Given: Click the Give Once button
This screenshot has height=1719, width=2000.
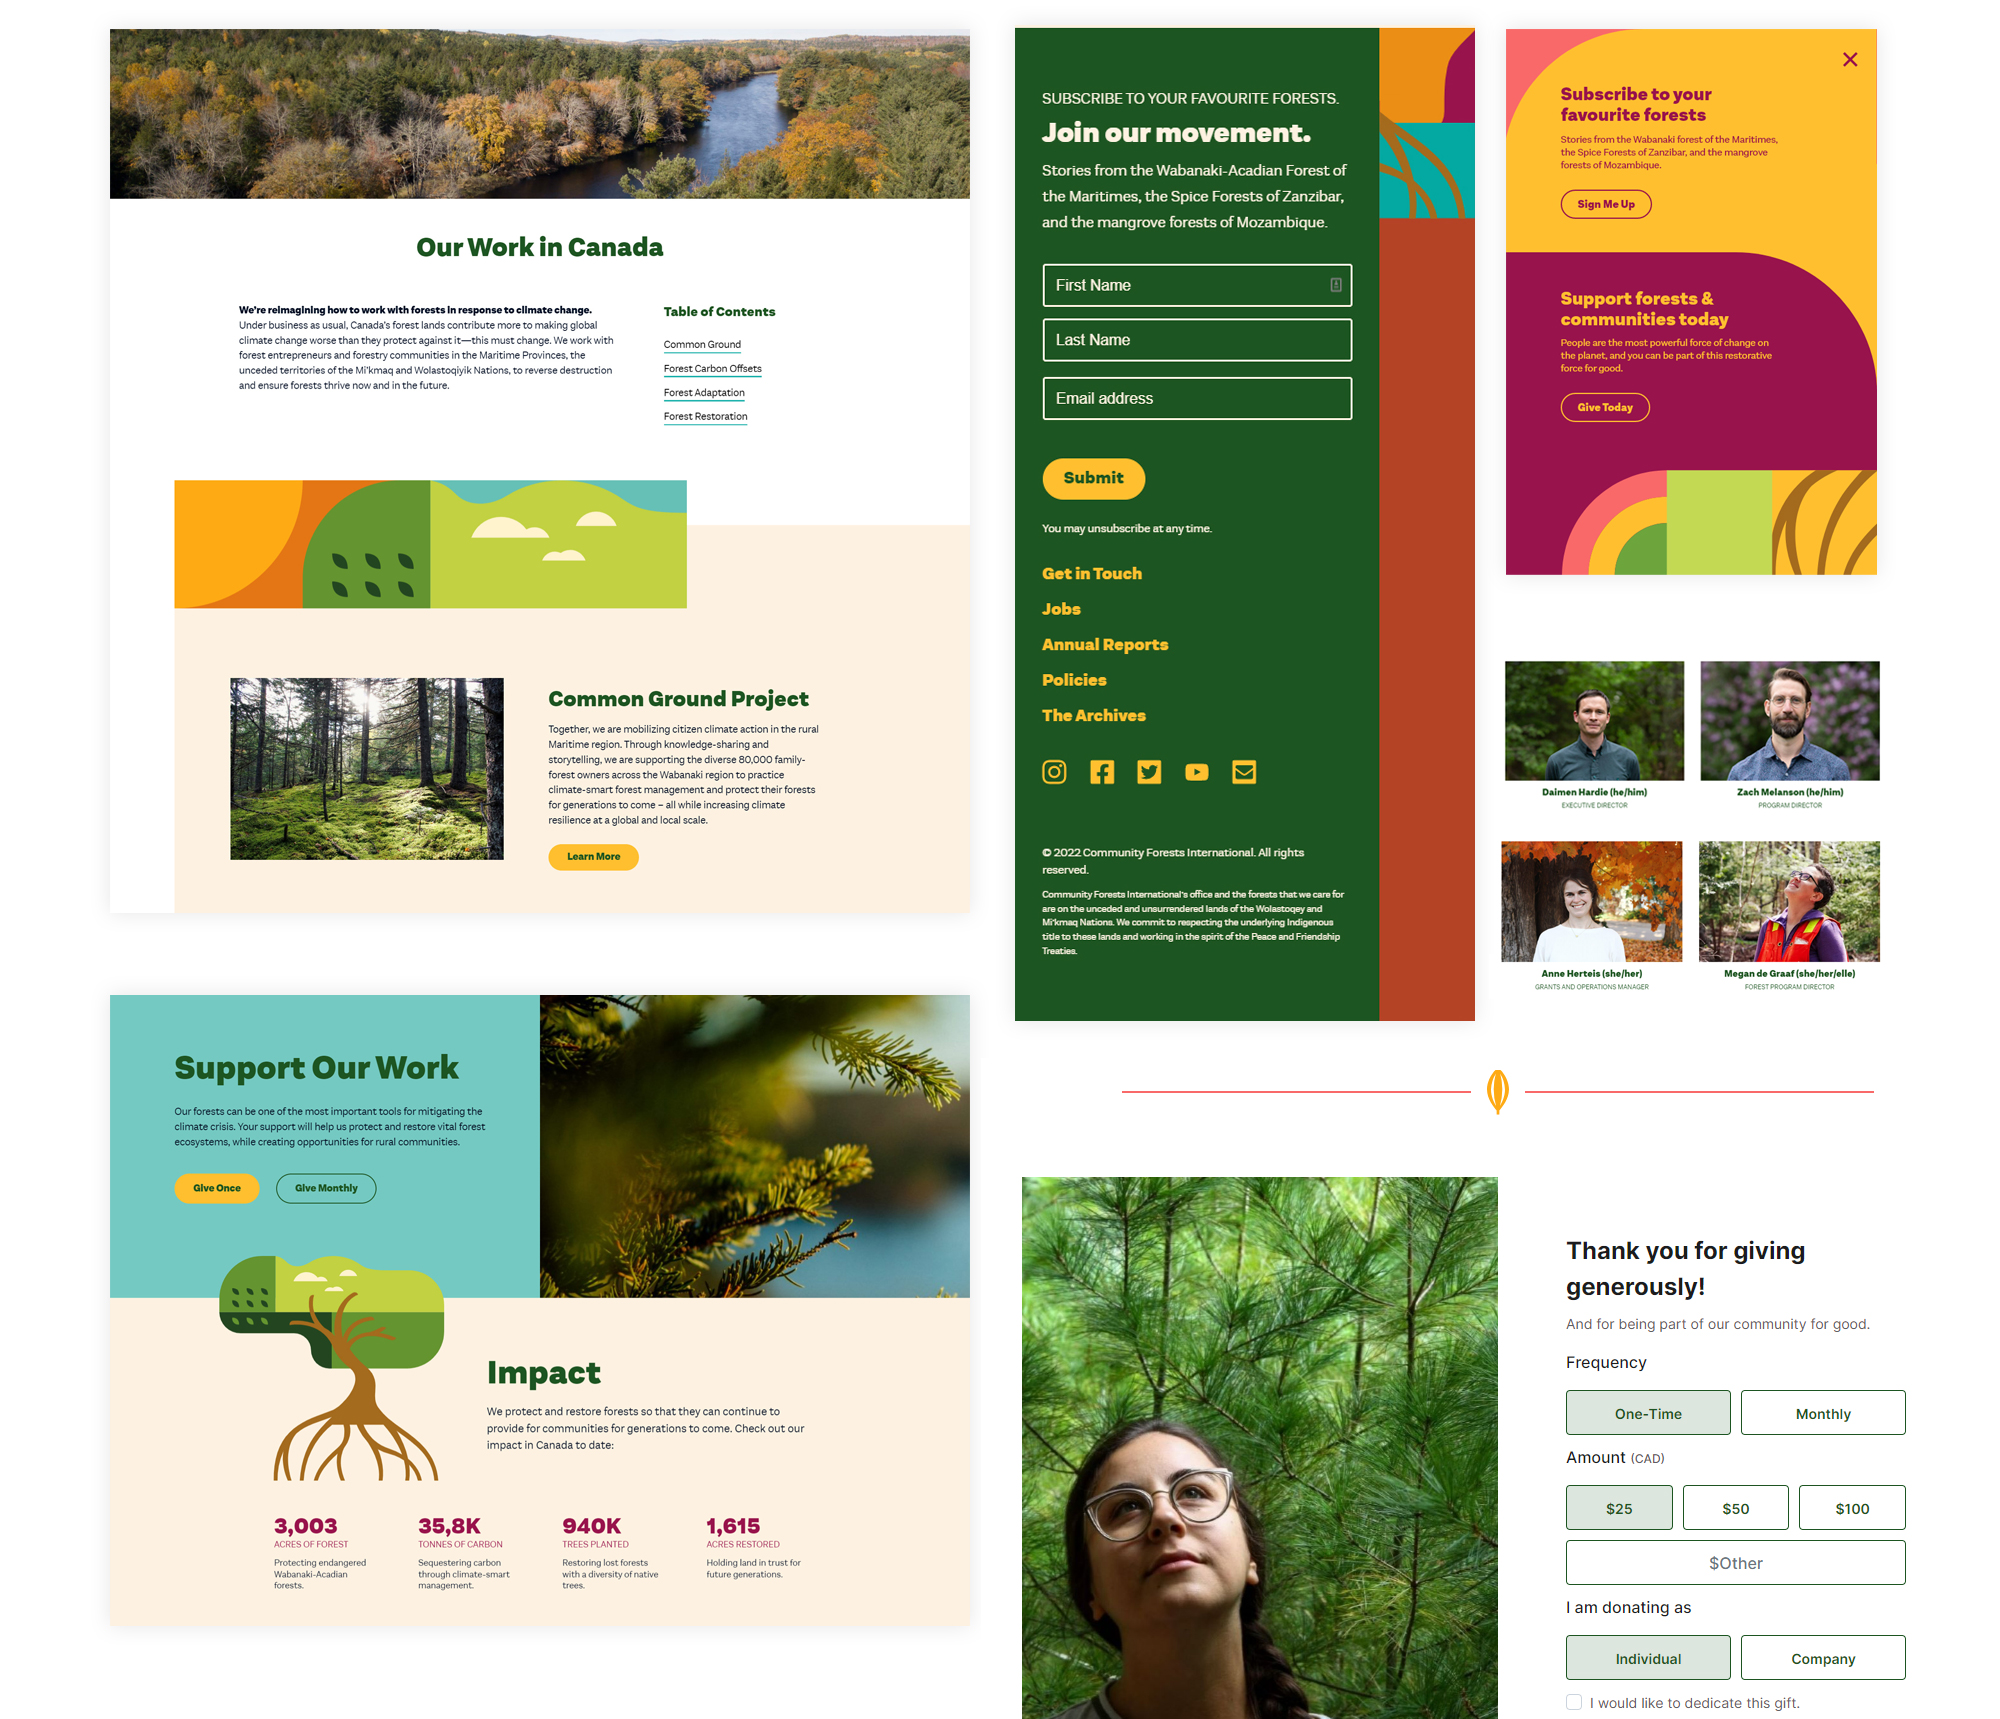Looking at the screenshot, I should click(x=217, y=1188).
